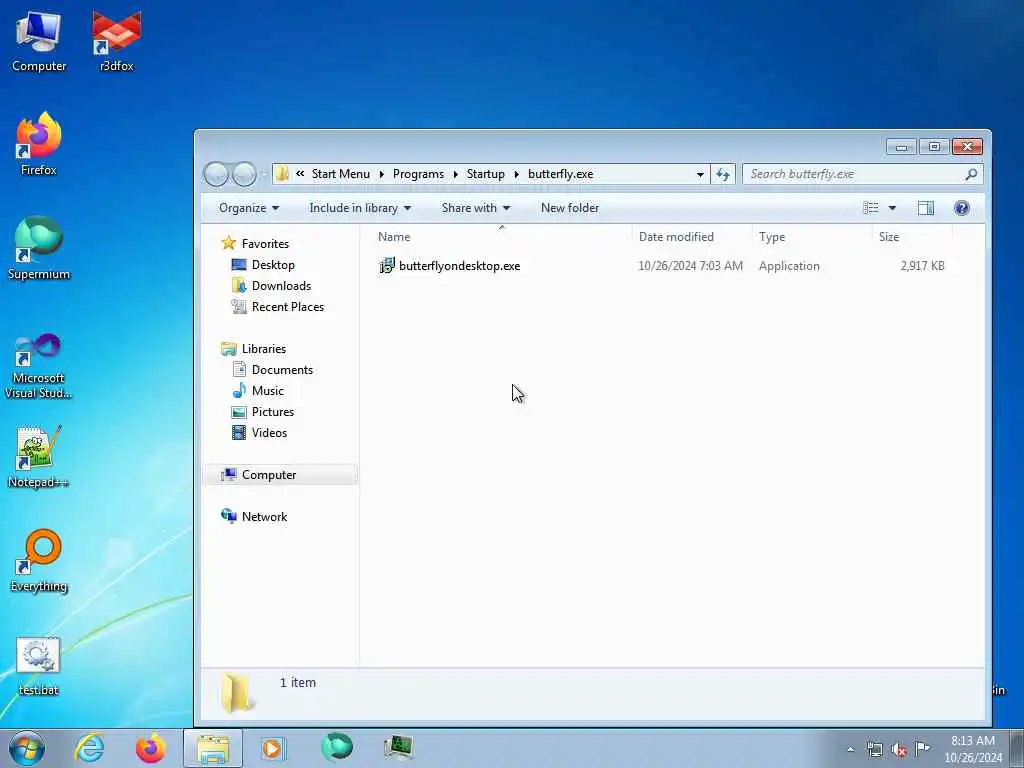1024x768 pixels.
Task: Click the Change your view icon
Action: click(x=871, y=208)
